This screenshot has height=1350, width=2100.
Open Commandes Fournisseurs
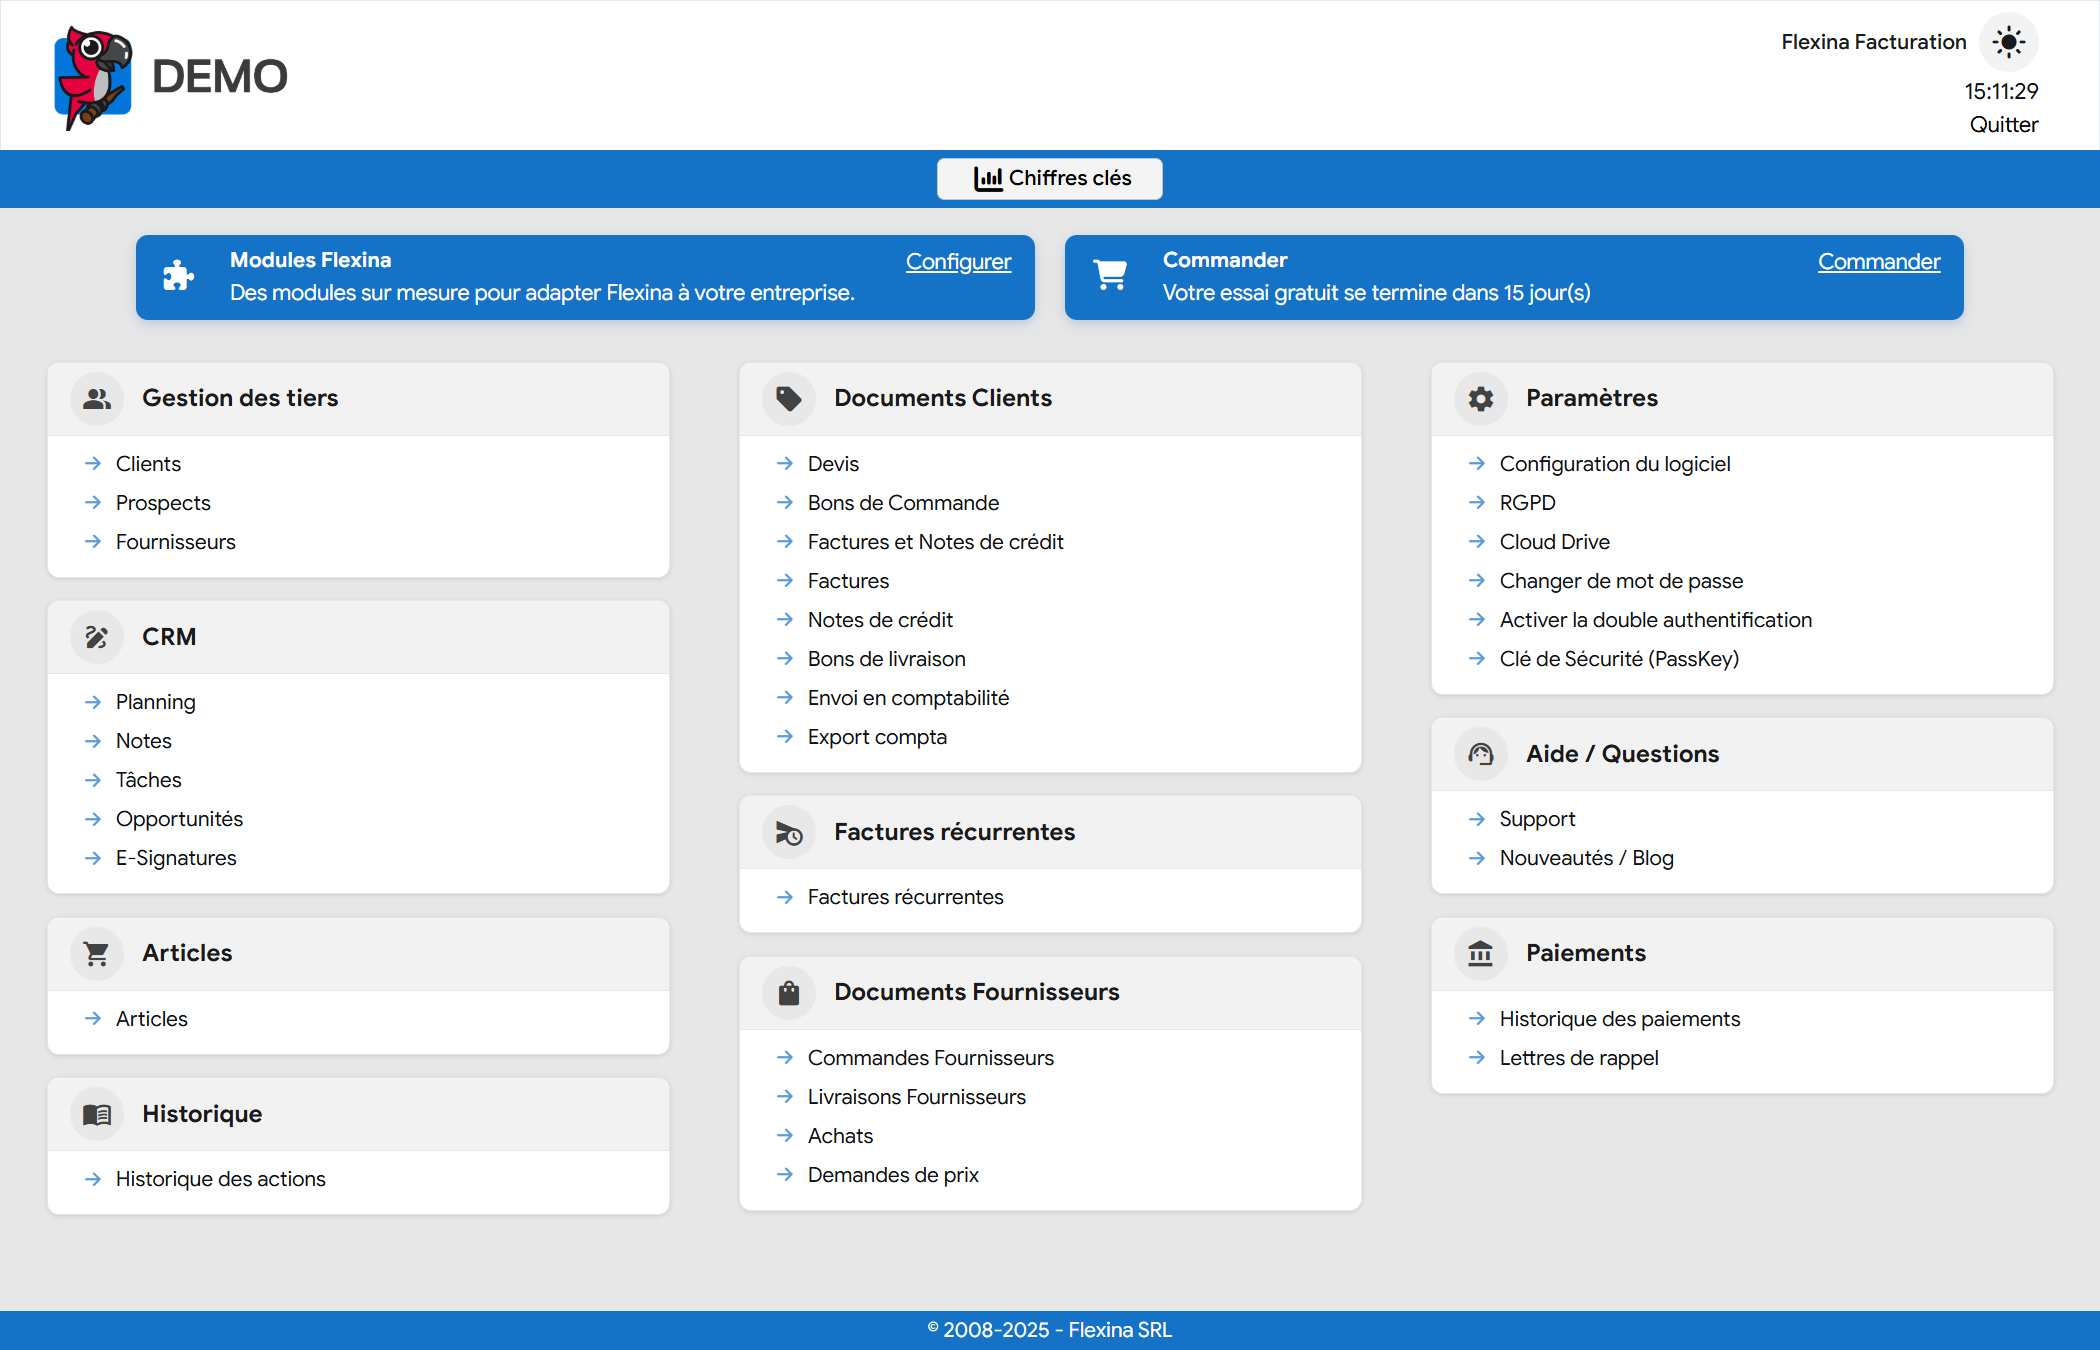(x=930, y=1057)
